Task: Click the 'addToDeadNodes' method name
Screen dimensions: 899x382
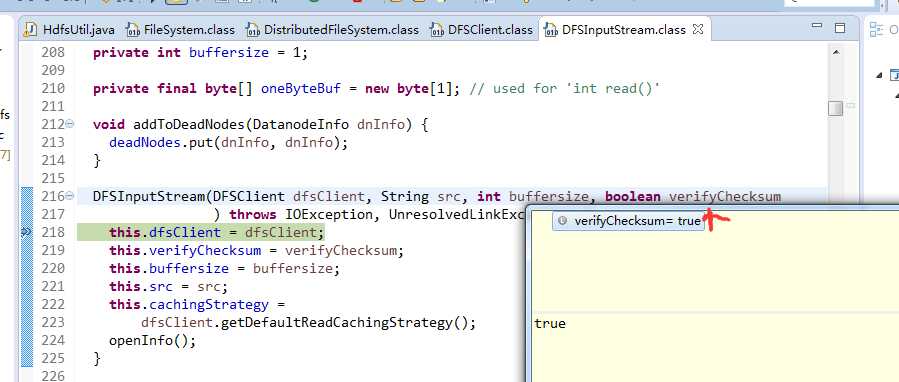Action: 189,124
